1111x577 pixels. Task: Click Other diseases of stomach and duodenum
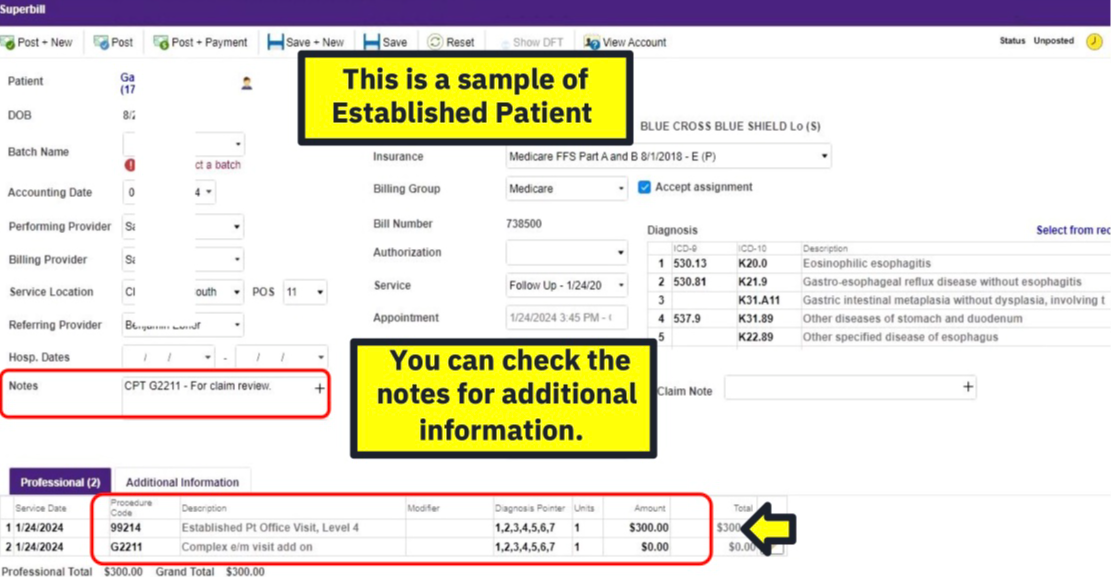pos(912,318)
